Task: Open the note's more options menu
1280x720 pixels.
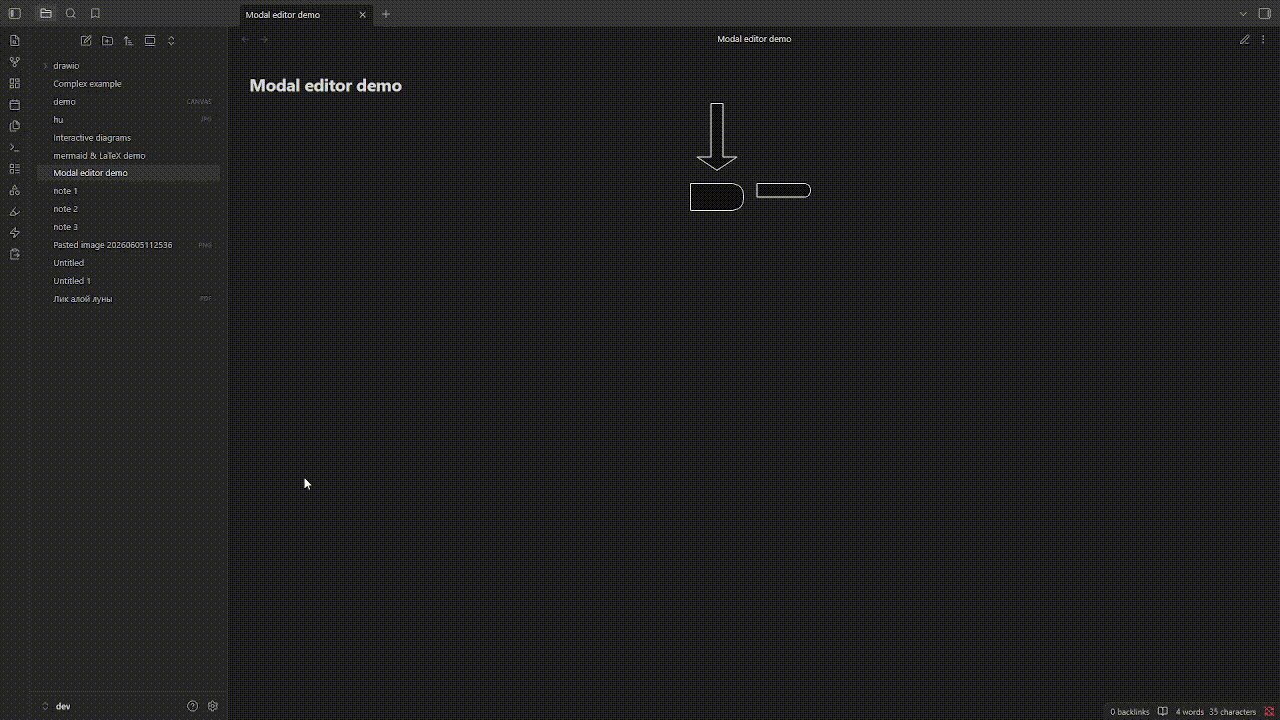Action: [1264, 39]
